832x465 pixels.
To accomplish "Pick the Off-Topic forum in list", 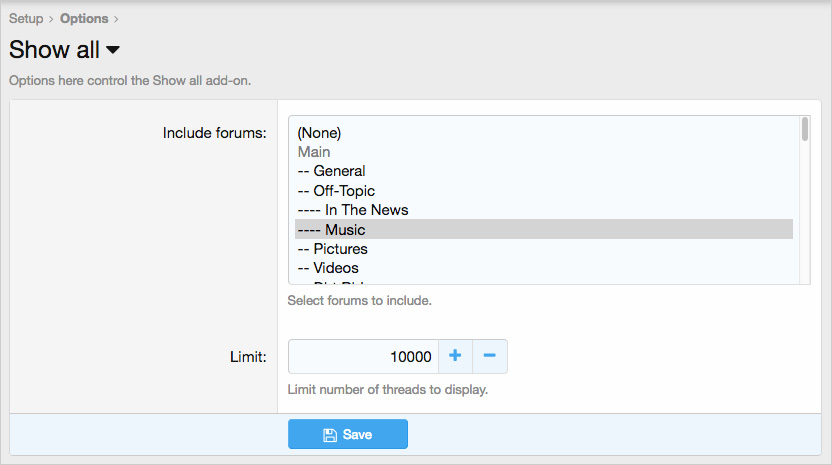I will [336, 190].
